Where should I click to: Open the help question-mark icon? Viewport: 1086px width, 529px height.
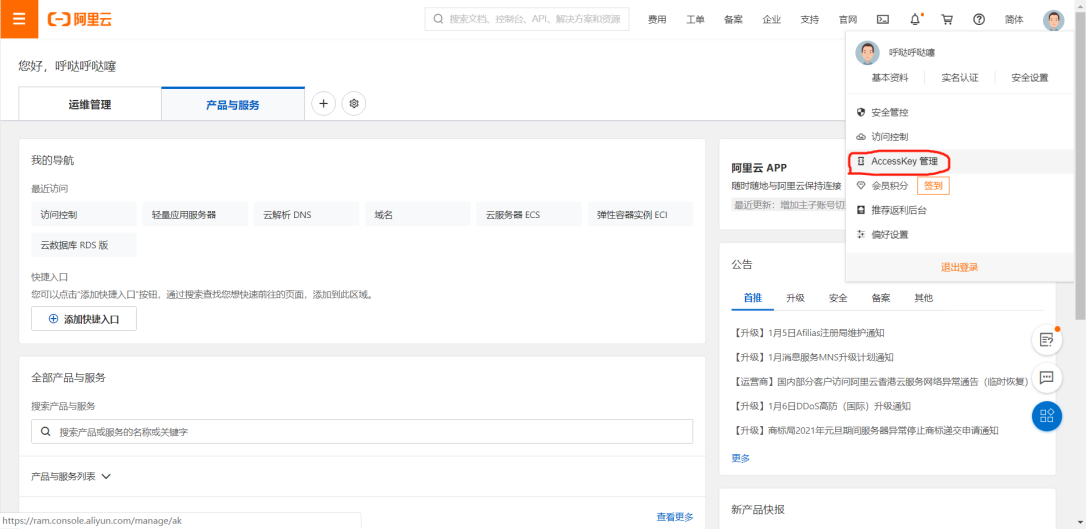[x=979, y=19]
